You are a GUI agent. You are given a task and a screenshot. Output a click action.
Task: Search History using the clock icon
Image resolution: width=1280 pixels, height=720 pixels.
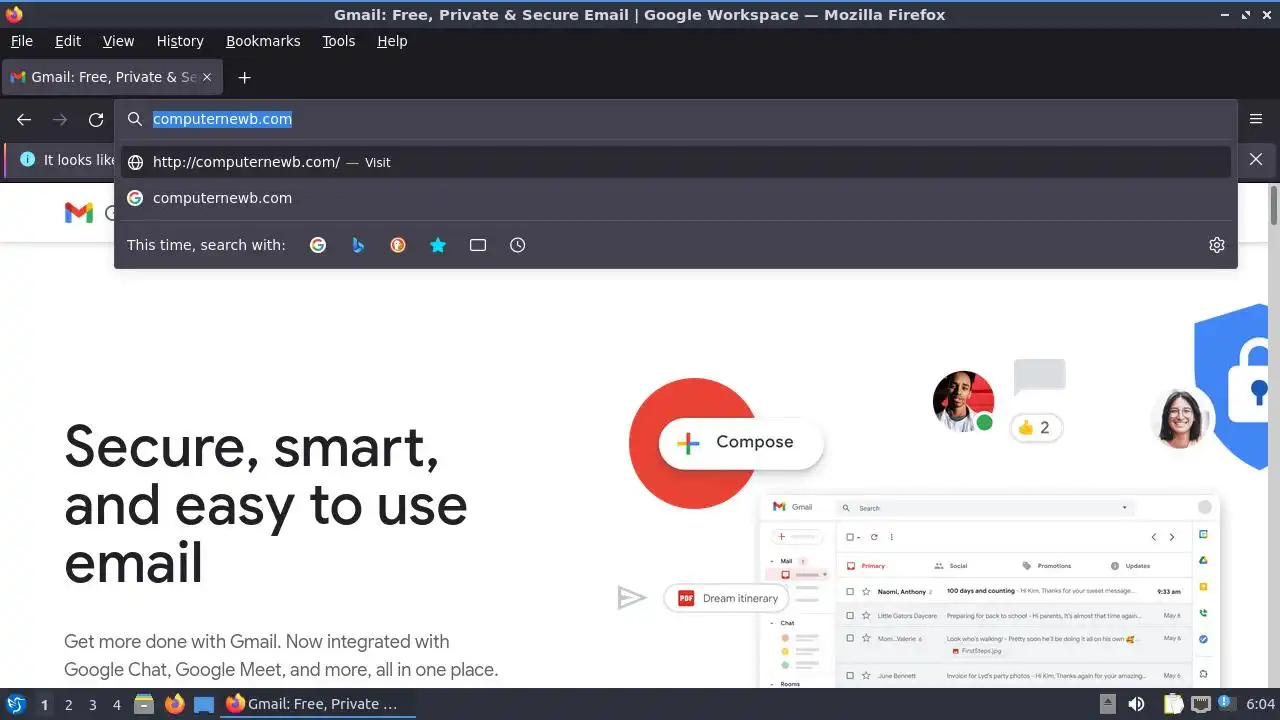point(518,245)
